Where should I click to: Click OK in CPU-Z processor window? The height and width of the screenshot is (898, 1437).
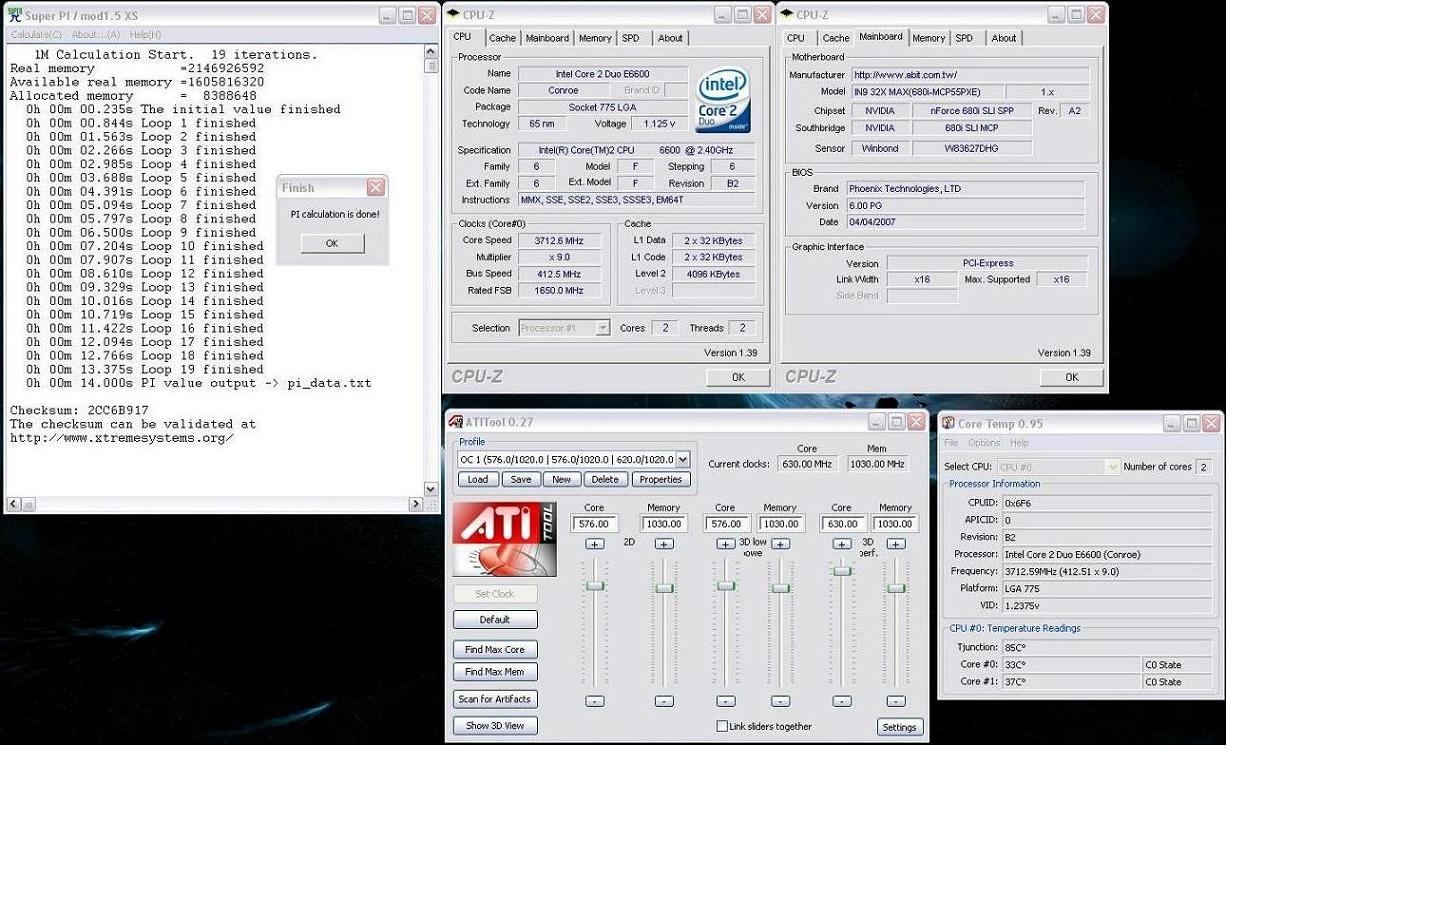(x=738, y=377)
